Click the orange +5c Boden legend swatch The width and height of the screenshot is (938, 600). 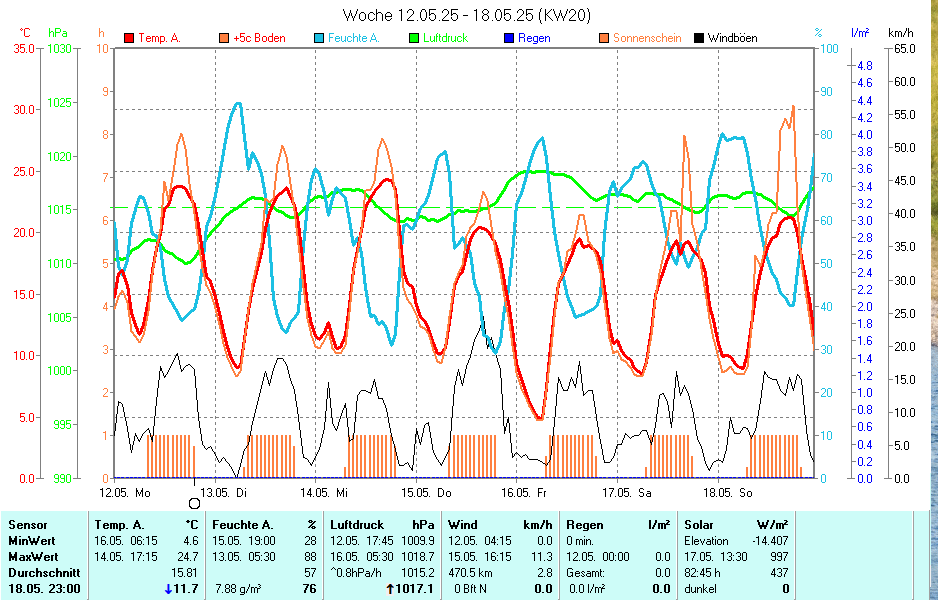pos(224,38)
